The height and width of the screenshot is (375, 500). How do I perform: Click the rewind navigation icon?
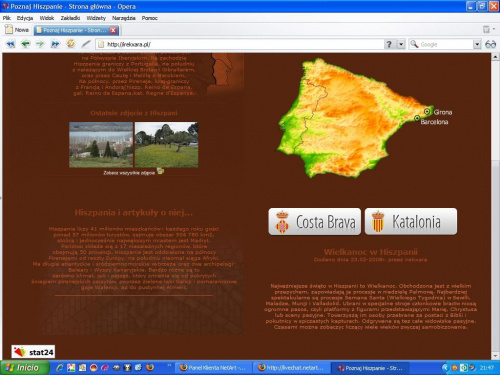click(11, 44)
